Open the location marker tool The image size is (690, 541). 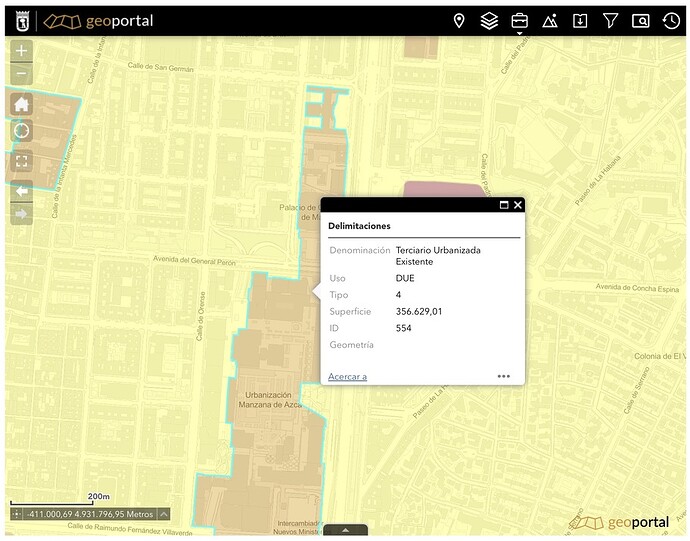pyautogui.click(x=459, y=21)
